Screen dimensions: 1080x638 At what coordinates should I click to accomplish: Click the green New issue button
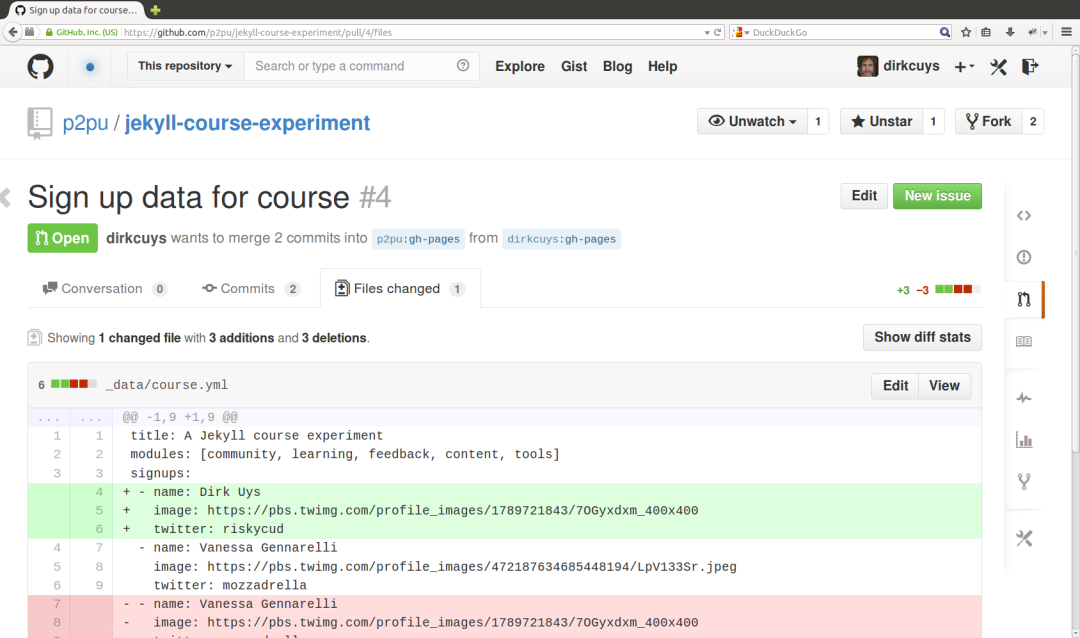(x=937, y=196)
